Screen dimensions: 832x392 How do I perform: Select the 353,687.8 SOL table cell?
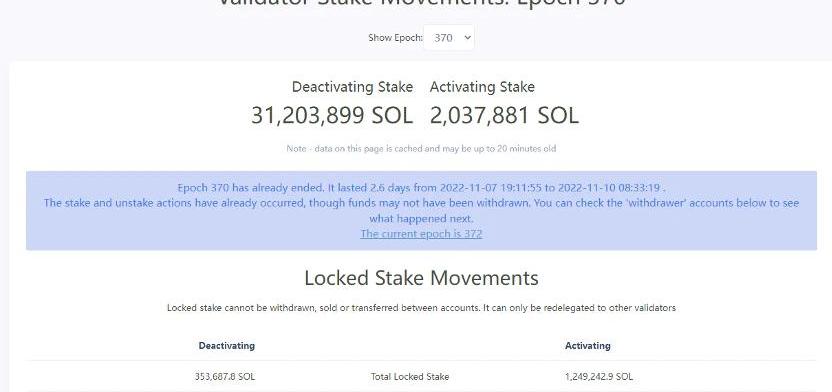coord(225,377)
